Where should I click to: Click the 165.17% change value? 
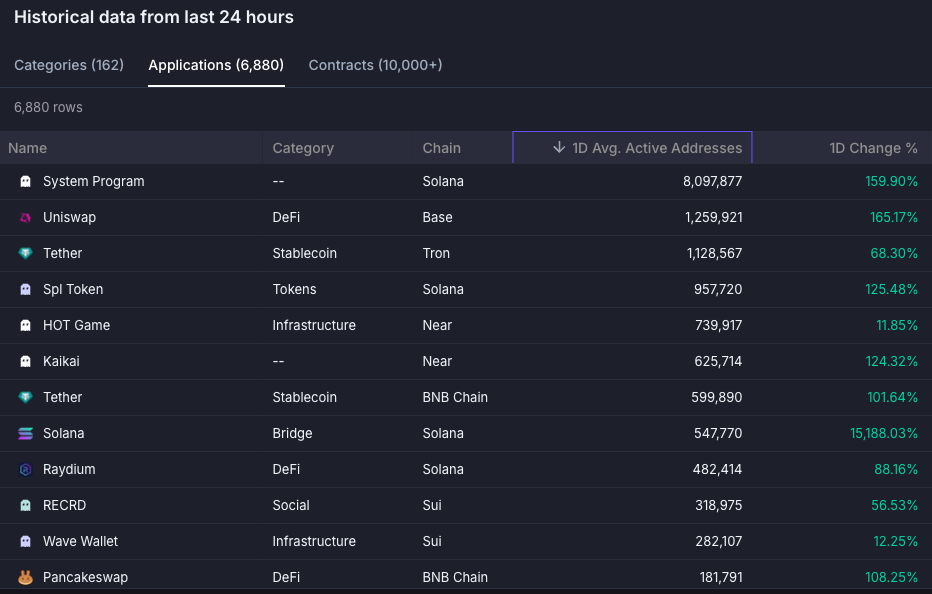(893, 218)
